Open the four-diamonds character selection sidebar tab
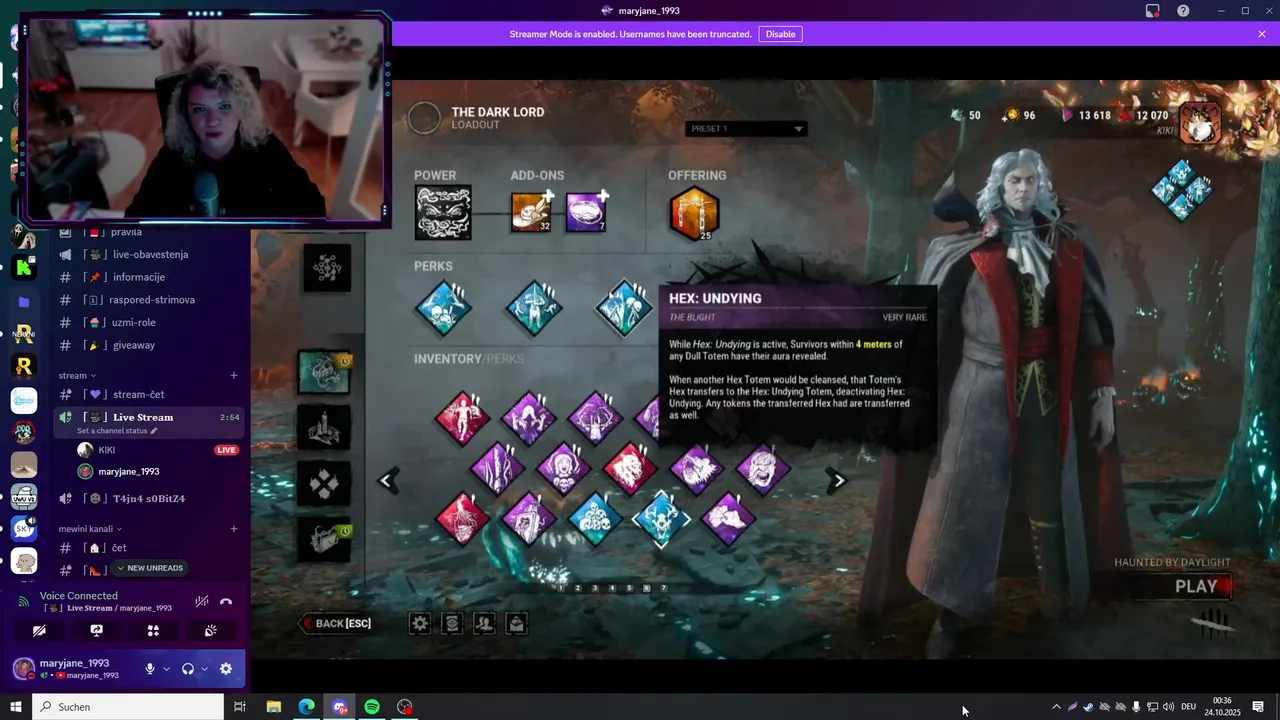 tap(324, 484)
